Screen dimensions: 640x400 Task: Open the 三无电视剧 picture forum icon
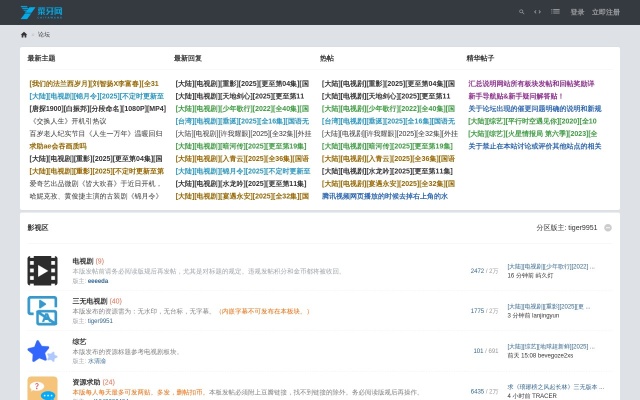pos(42,310)
